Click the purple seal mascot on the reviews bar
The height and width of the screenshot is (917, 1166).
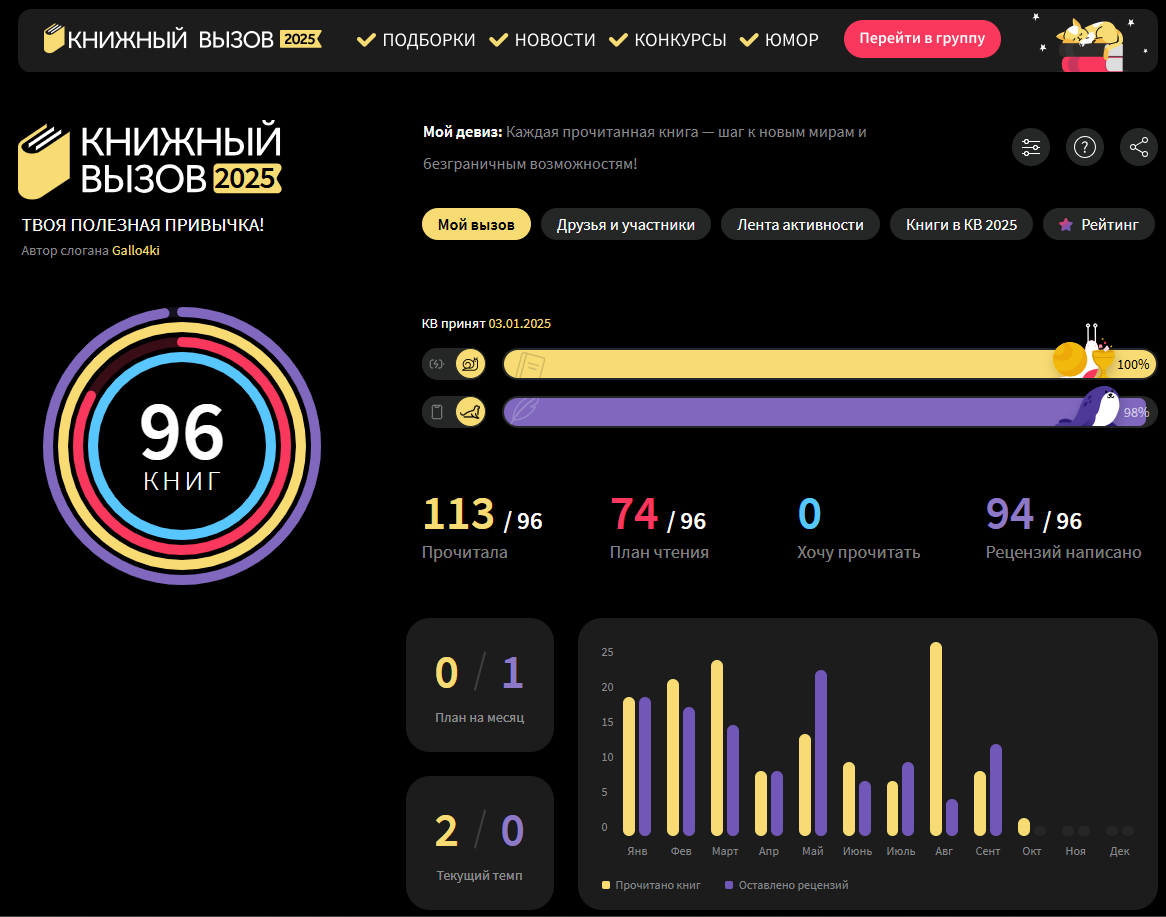coord(1089,408)
